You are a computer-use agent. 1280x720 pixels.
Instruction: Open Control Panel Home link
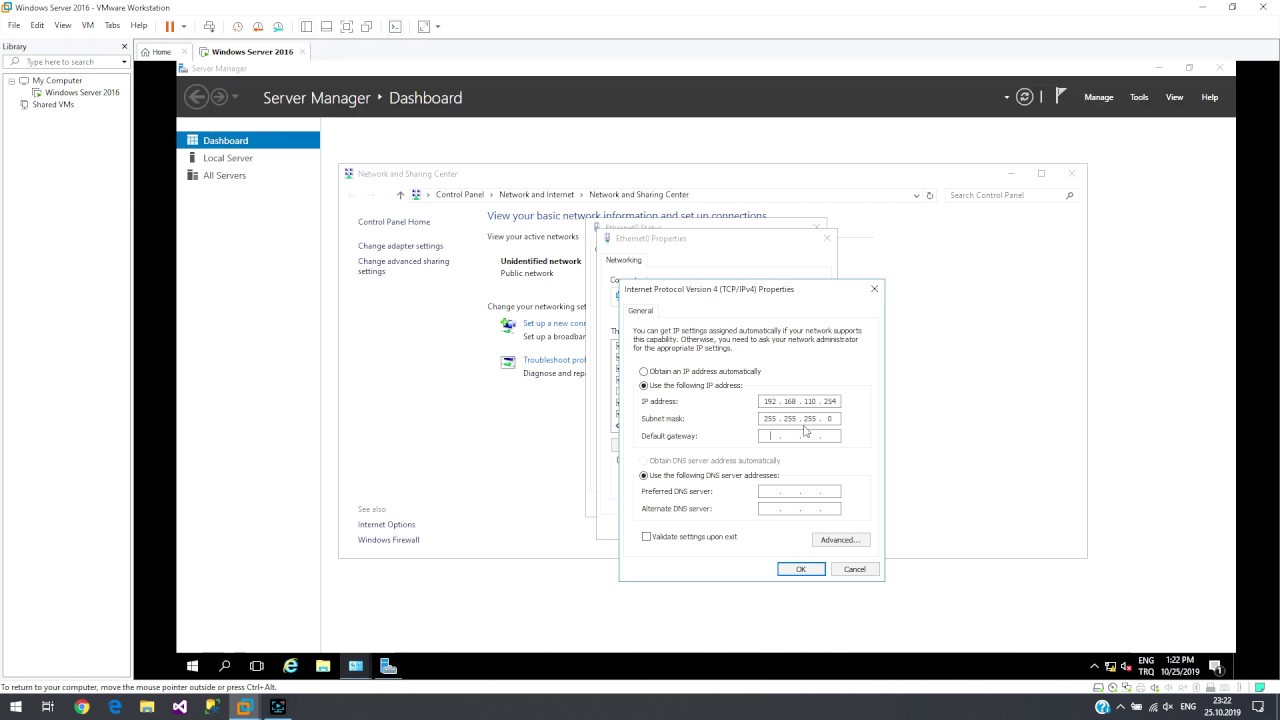pos(394,222)
